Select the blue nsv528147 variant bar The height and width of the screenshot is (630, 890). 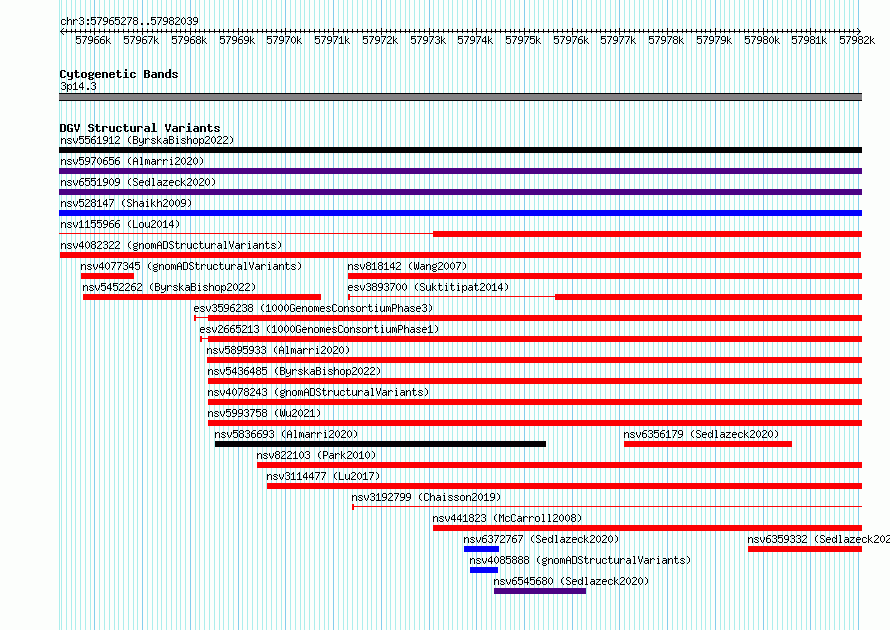click(460, 213)
